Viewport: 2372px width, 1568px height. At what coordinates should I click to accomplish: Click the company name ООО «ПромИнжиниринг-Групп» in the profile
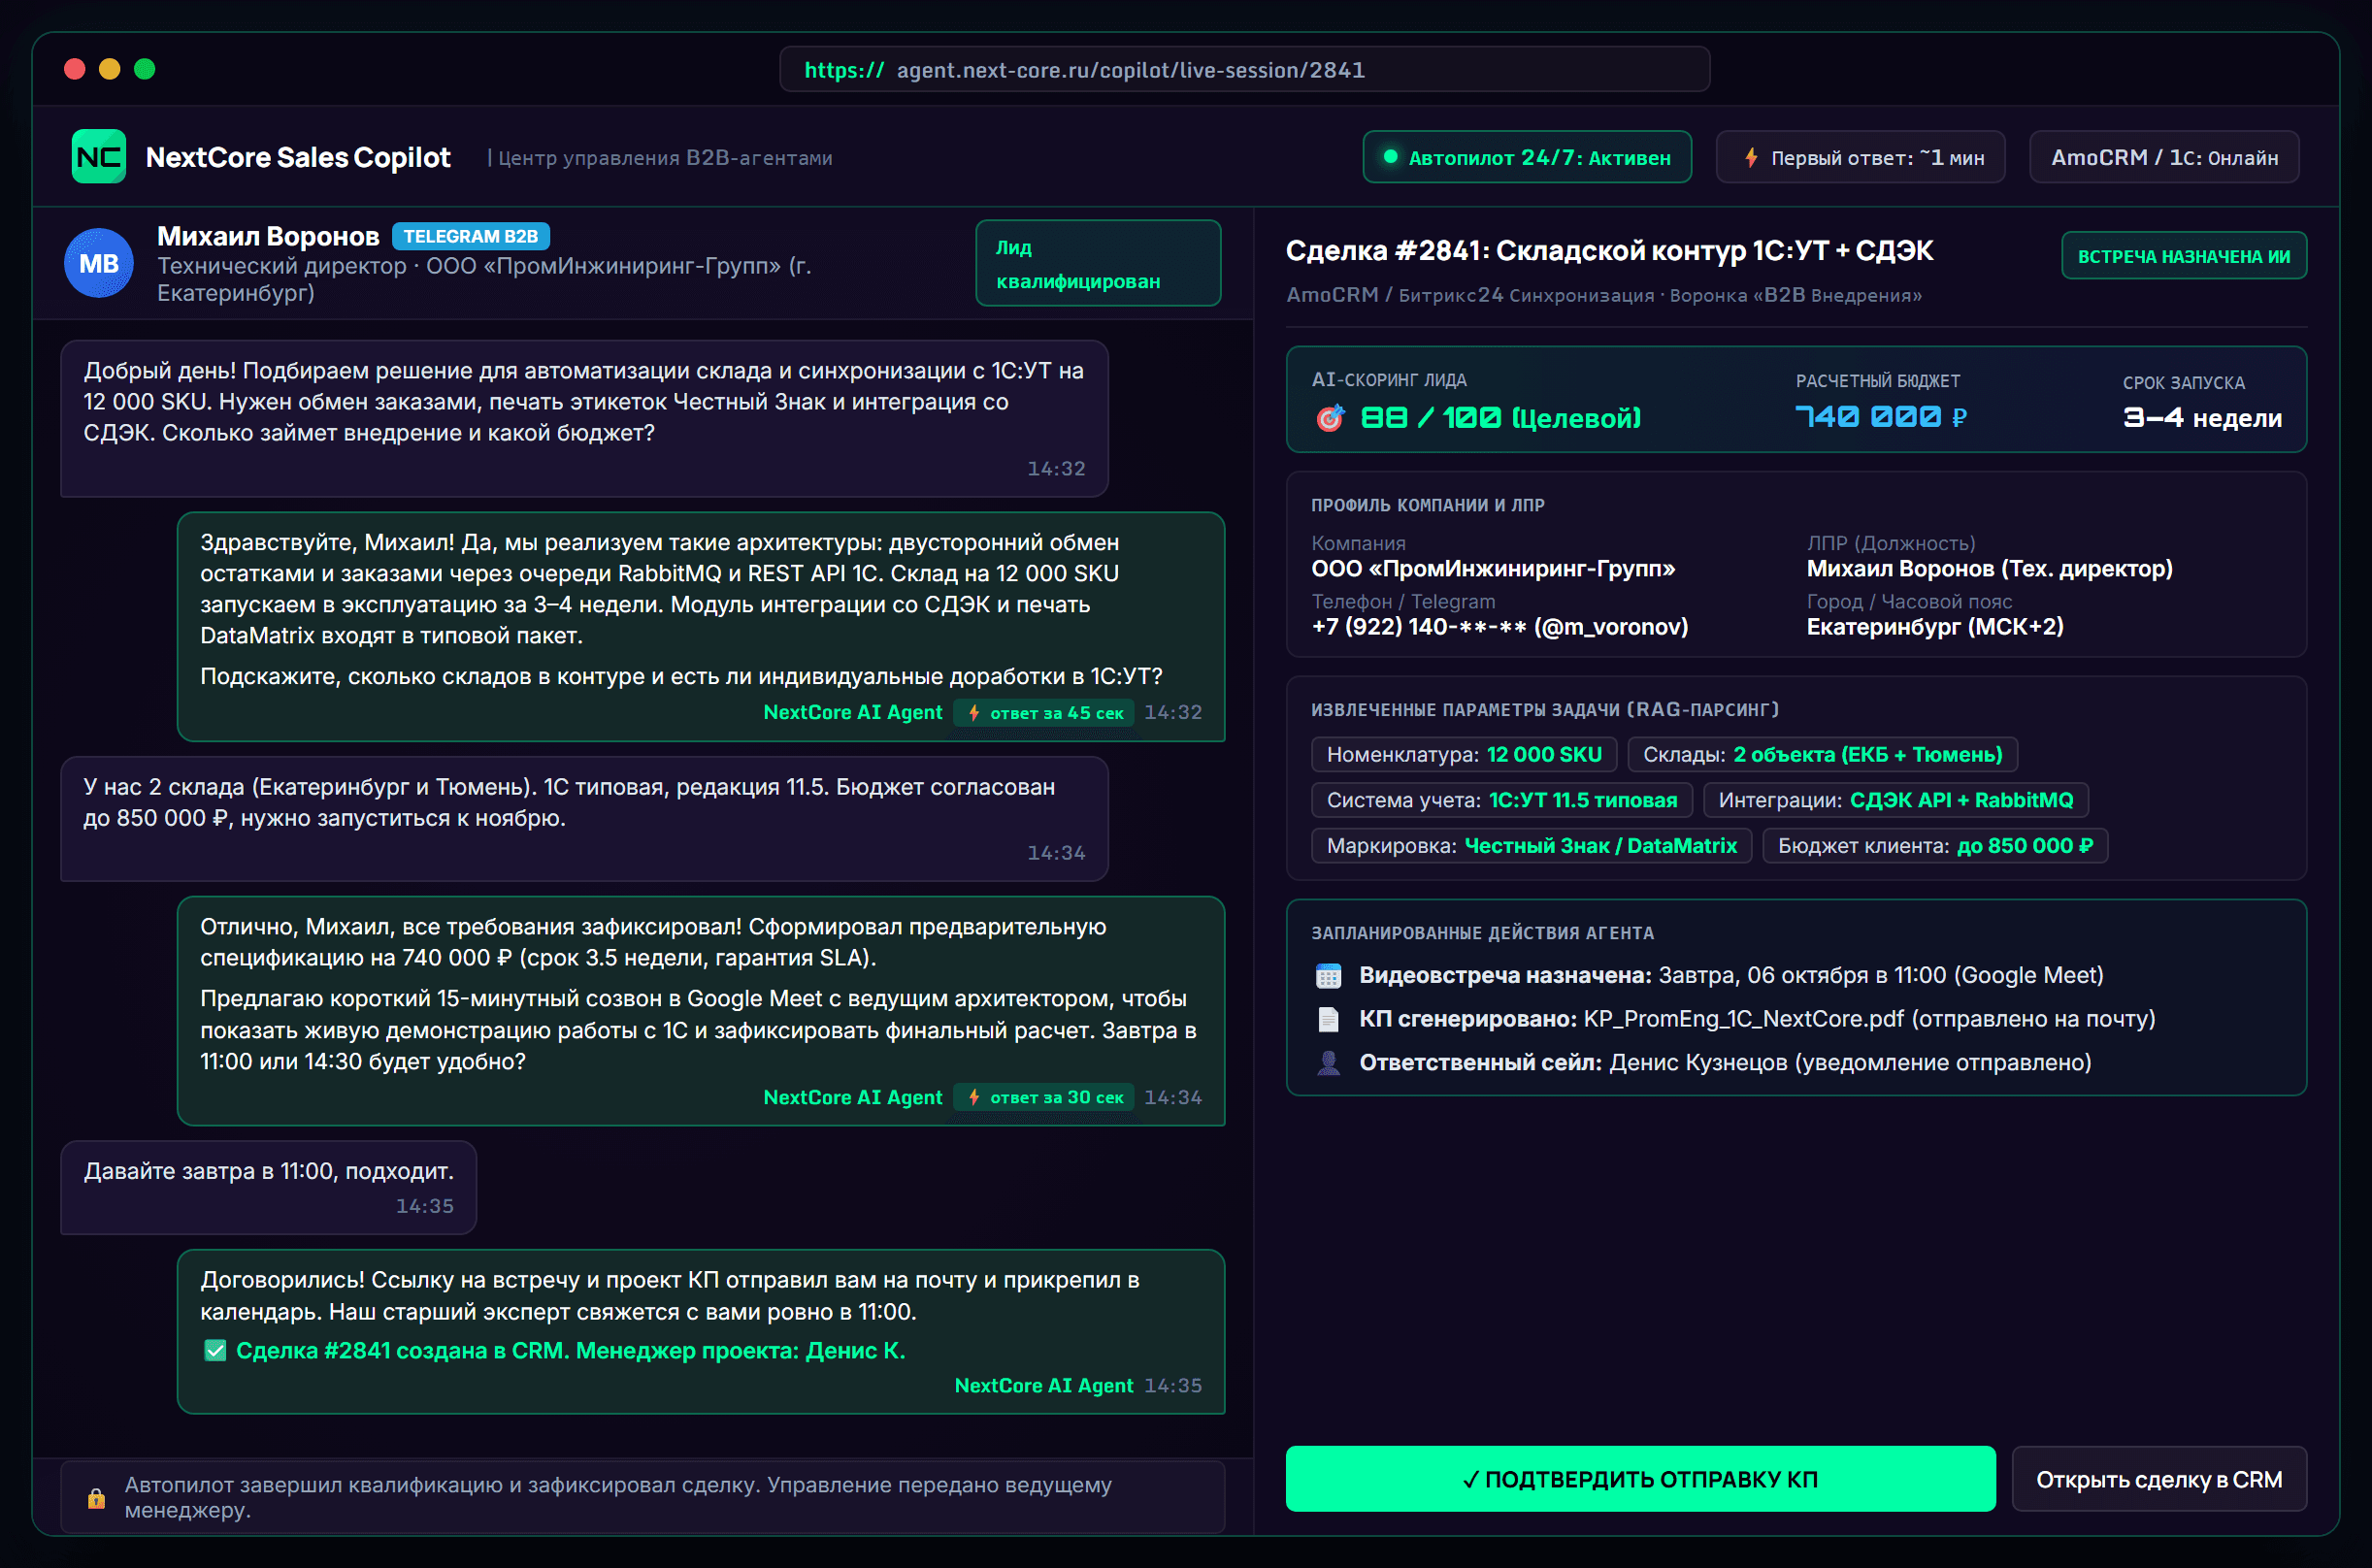pos(1493,569)
